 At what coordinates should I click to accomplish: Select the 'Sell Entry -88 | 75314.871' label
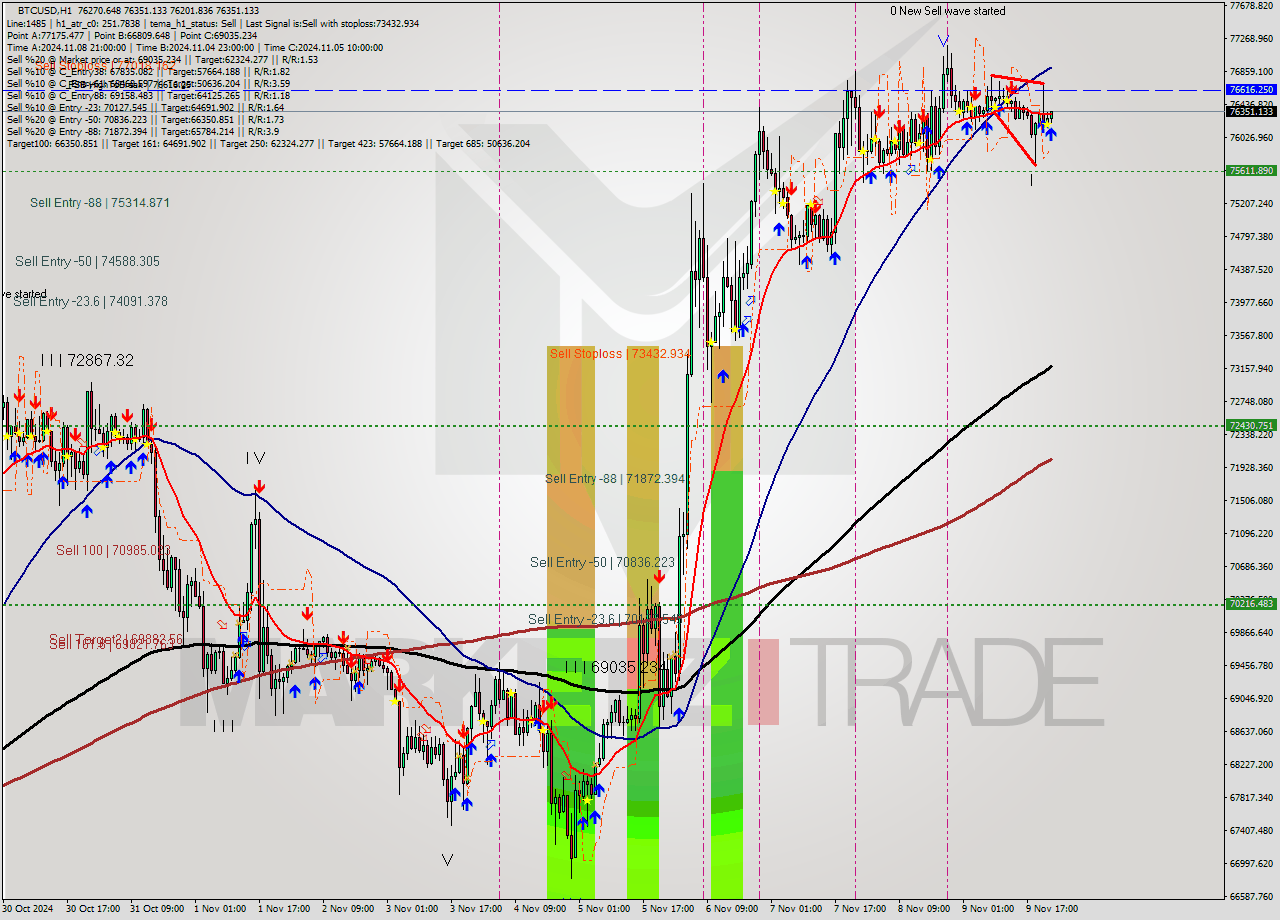coord(100,203)
